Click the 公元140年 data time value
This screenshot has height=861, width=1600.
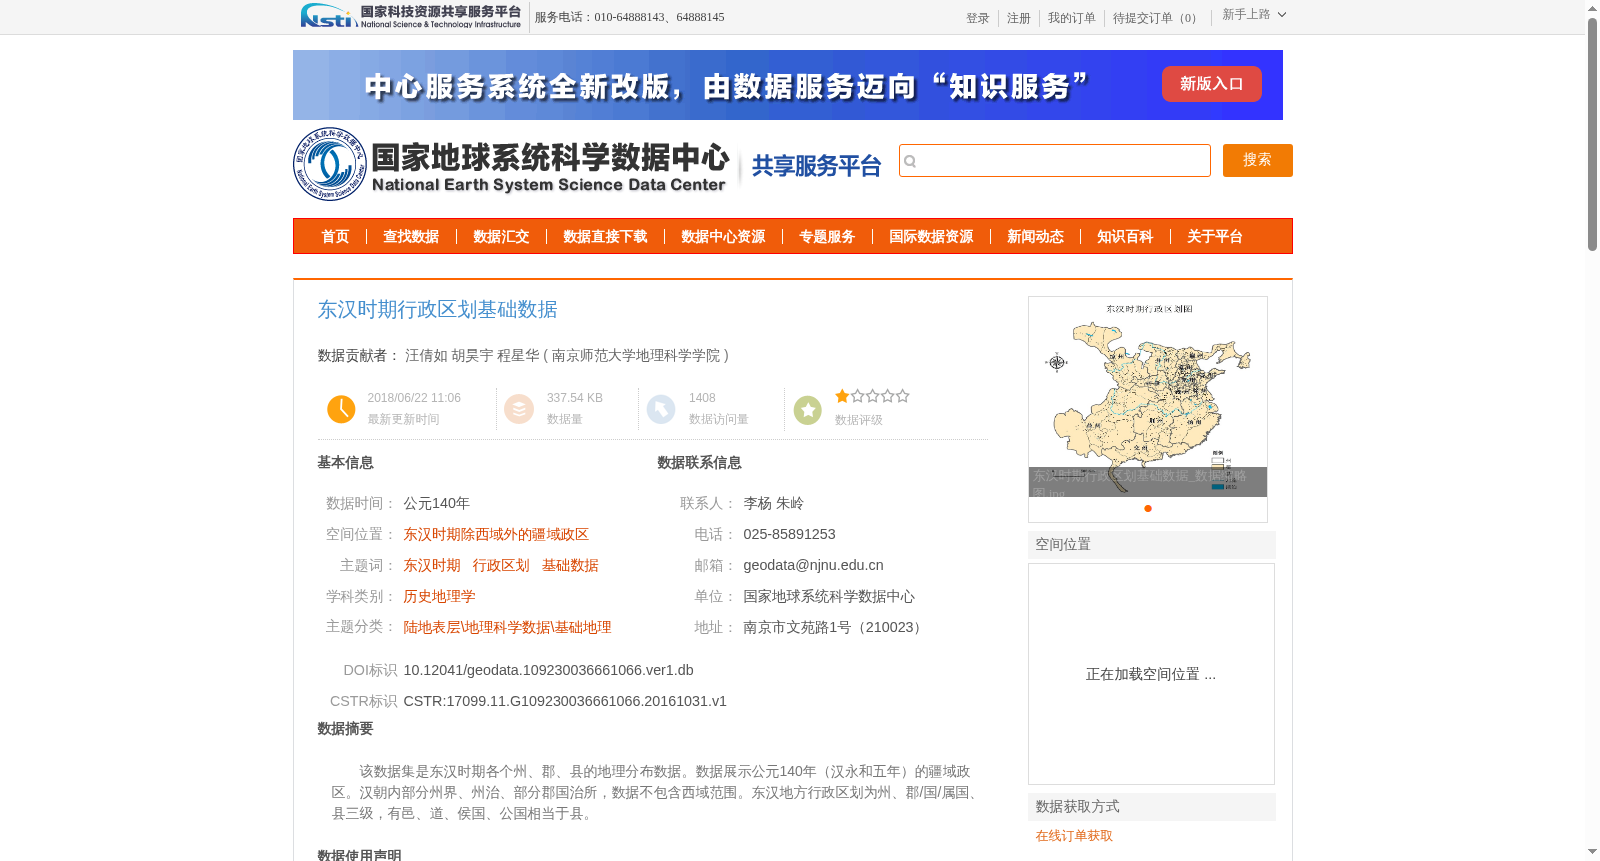click(x=436, y=504)
